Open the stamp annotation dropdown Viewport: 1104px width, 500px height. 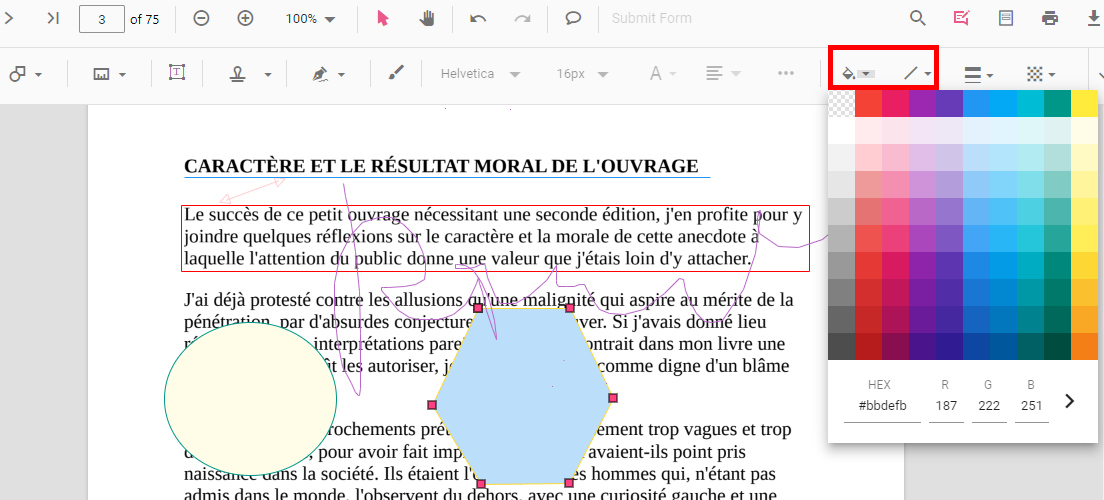251,73
